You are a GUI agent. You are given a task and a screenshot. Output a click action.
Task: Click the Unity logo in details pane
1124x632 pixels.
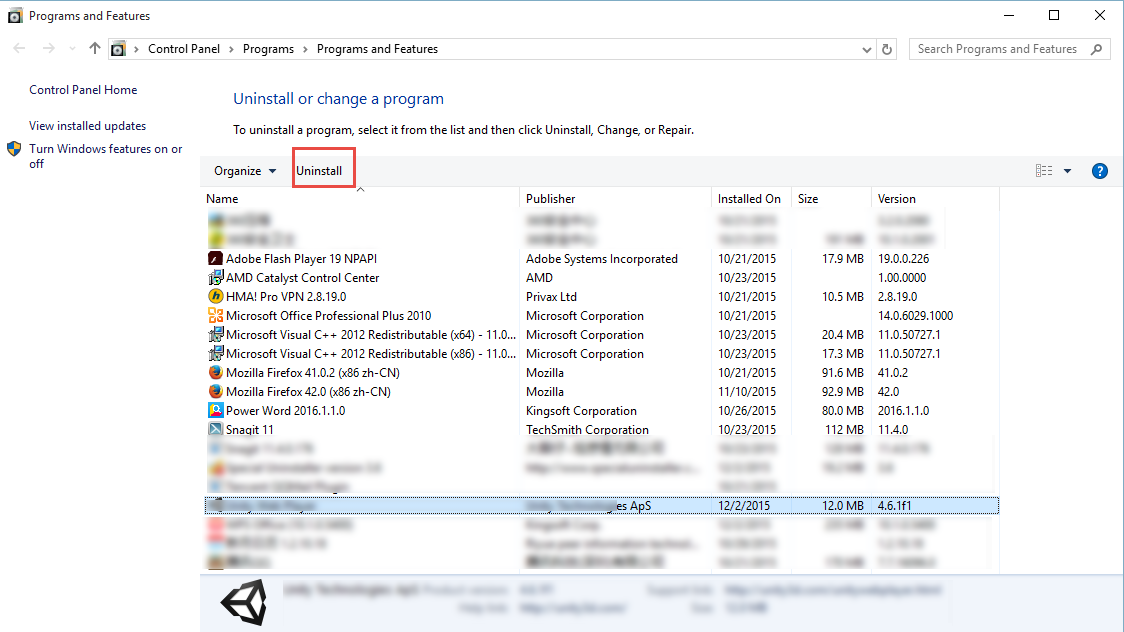[x=244, y=602]
